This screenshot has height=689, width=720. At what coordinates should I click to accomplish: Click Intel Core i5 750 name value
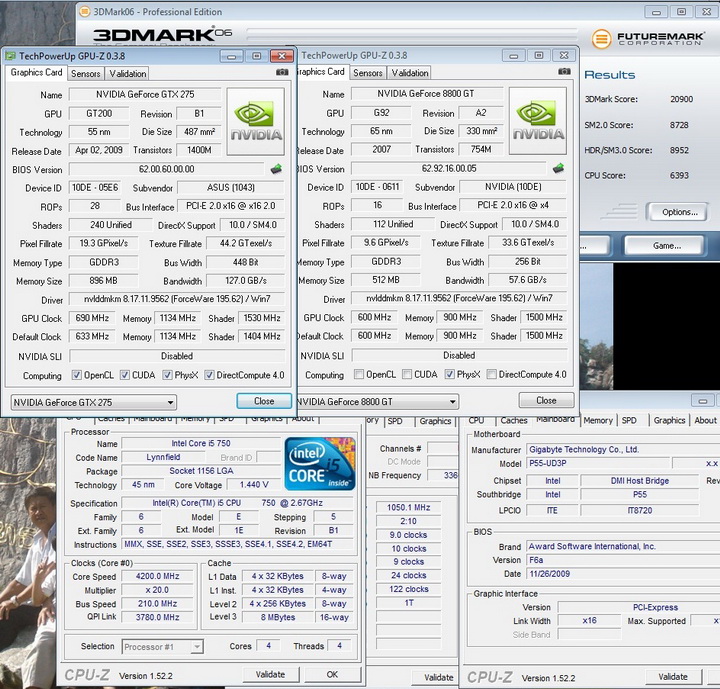pyautogui.click(x=201, y=444)
